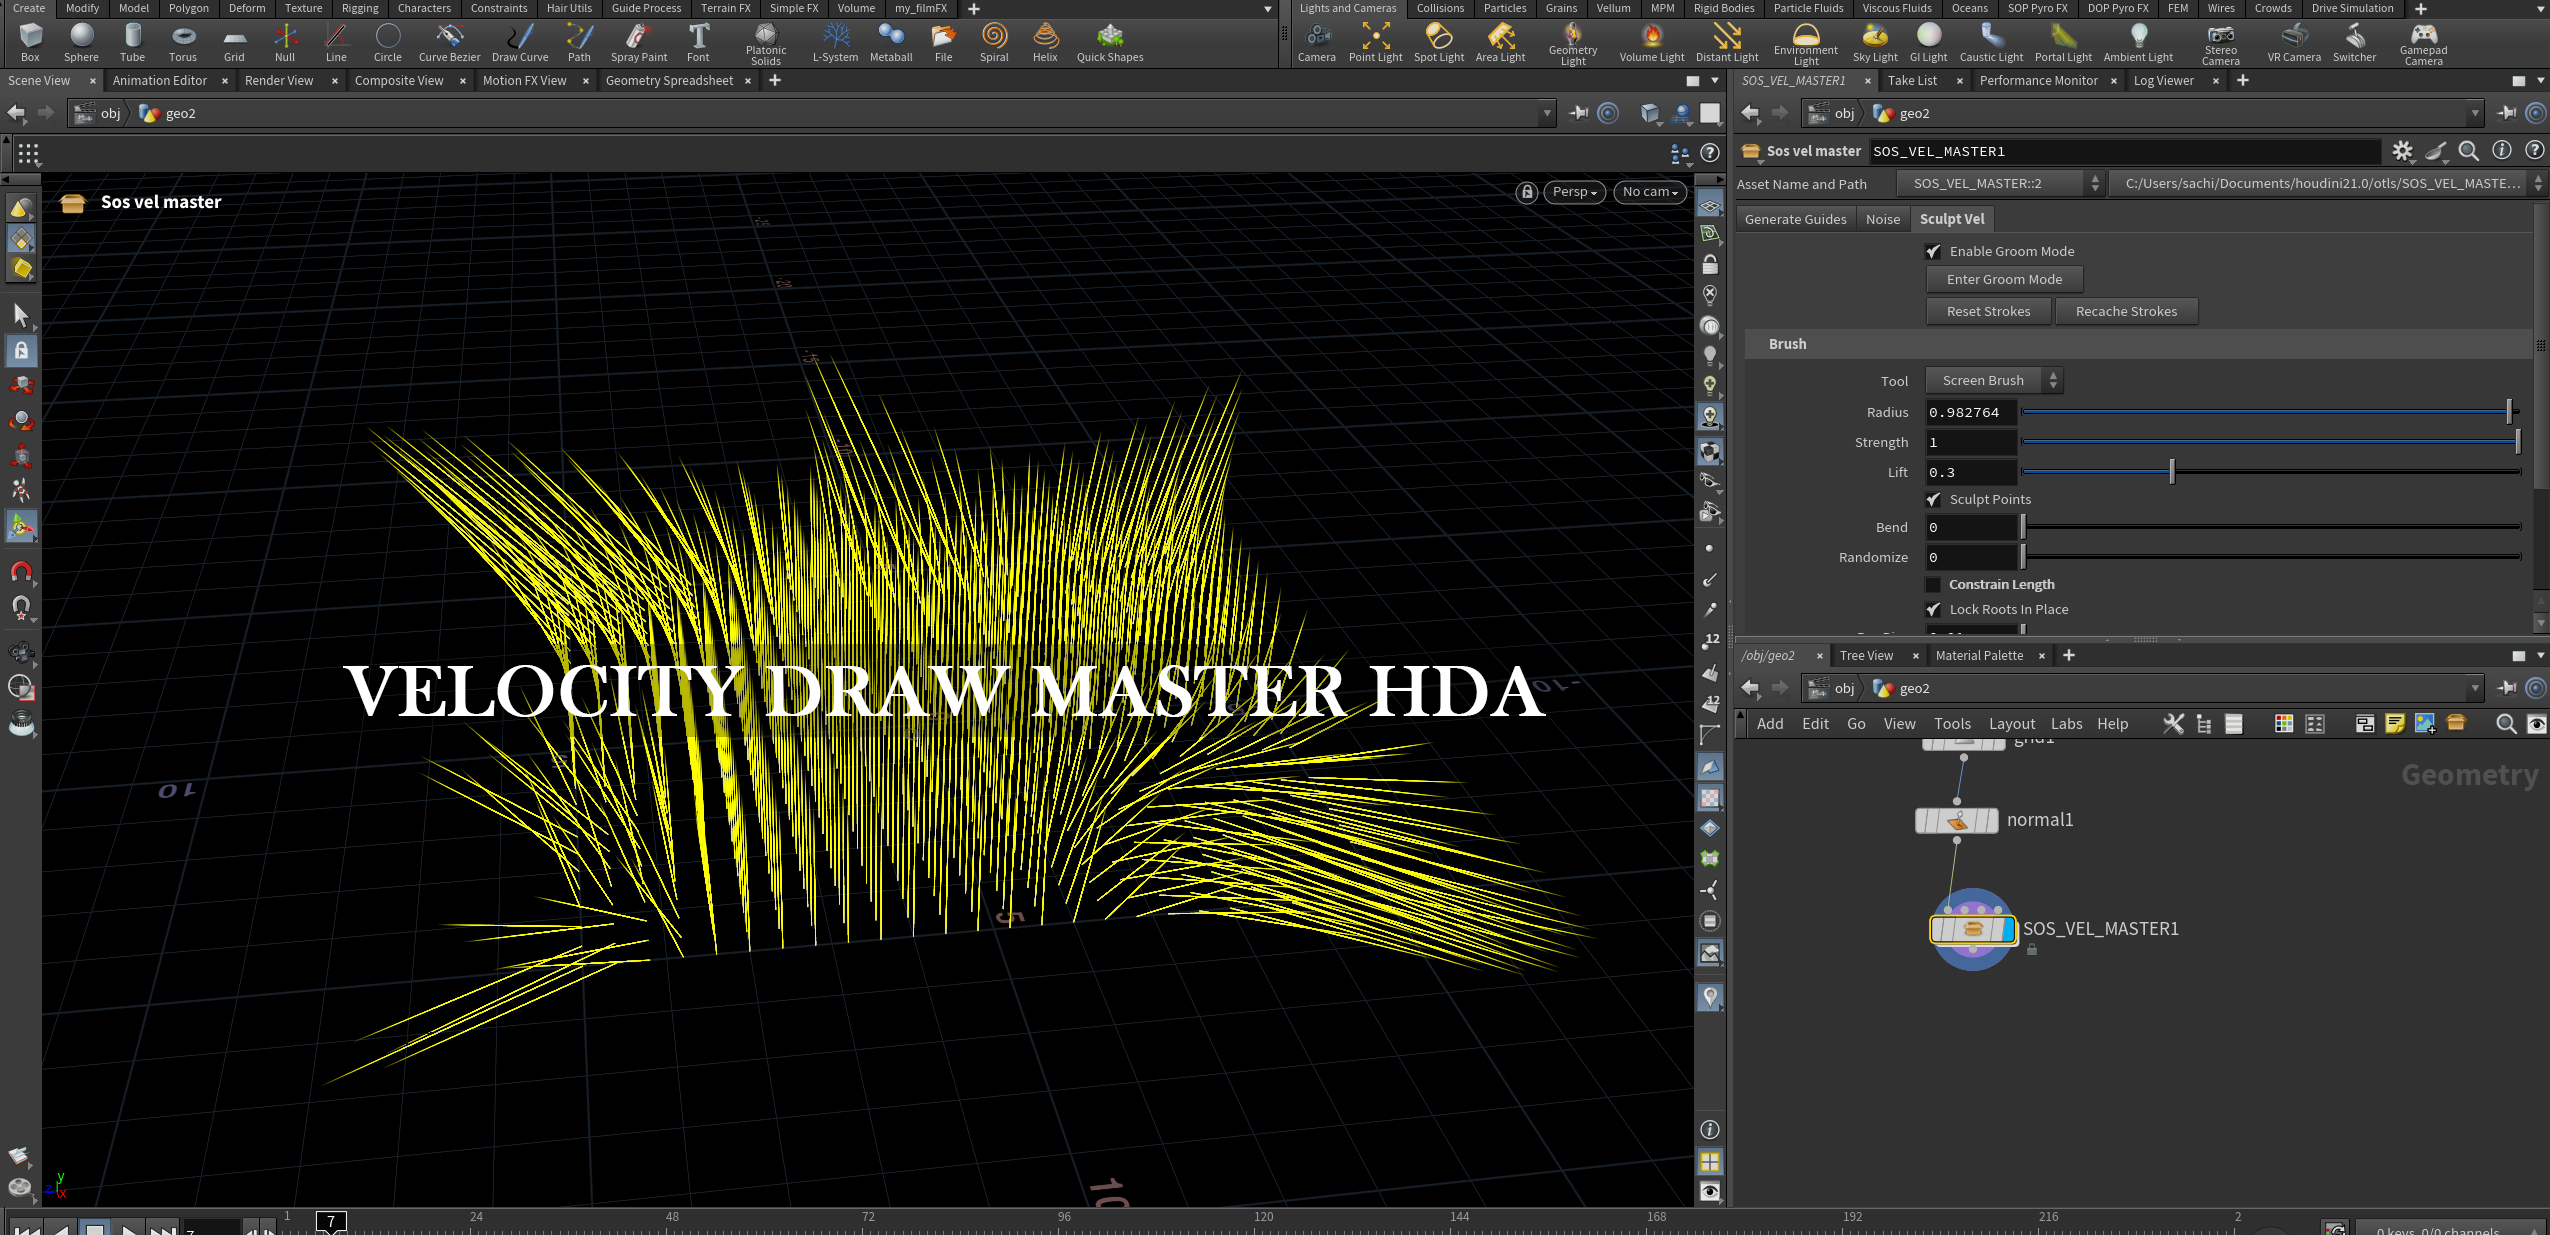Click the Radius value field
This screenshot has width=2550, height=1235.
point(1971,413)
